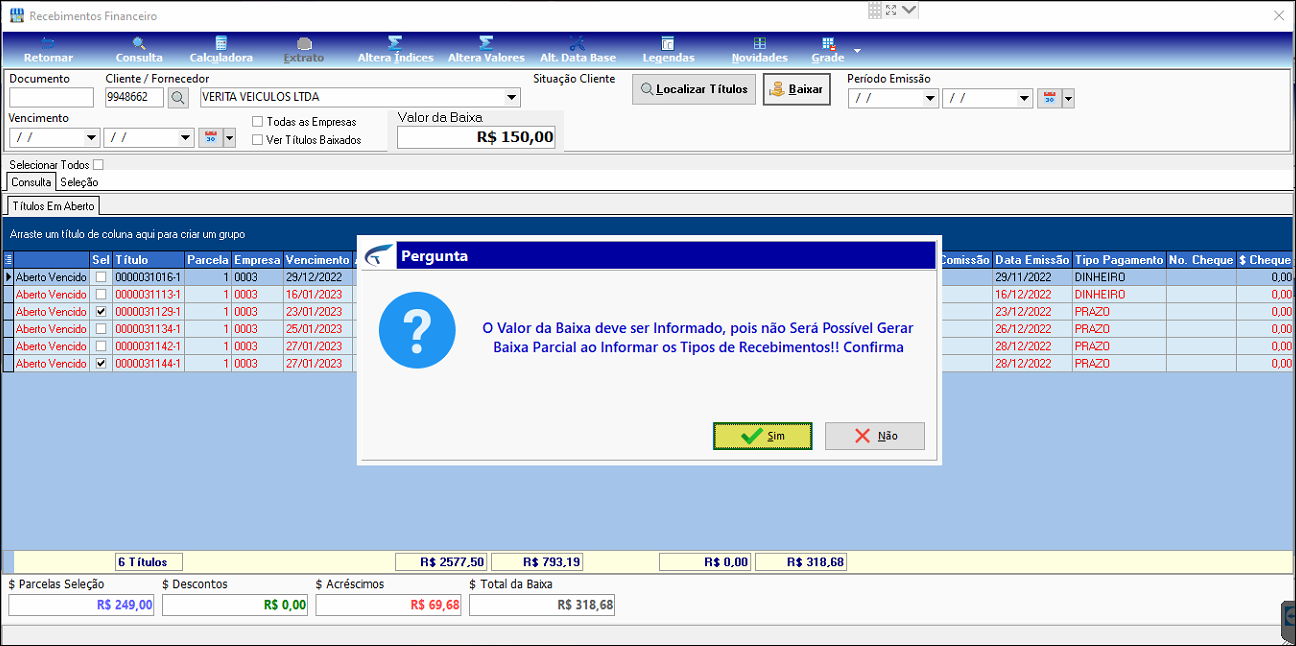Open the Consulta magnifier toolbar icon
This screenshot has width=1296, height=646.
click(139, 44)
